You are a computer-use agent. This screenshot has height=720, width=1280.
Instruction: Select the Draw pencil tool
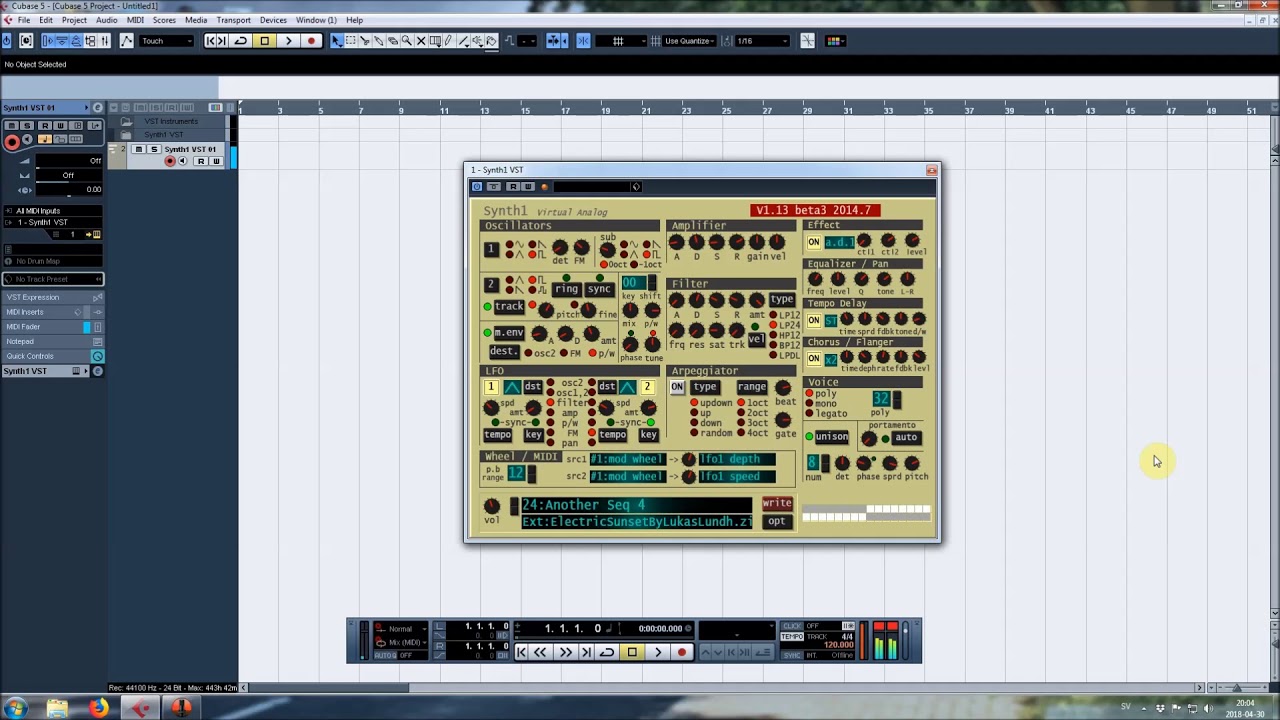(449, 41)
